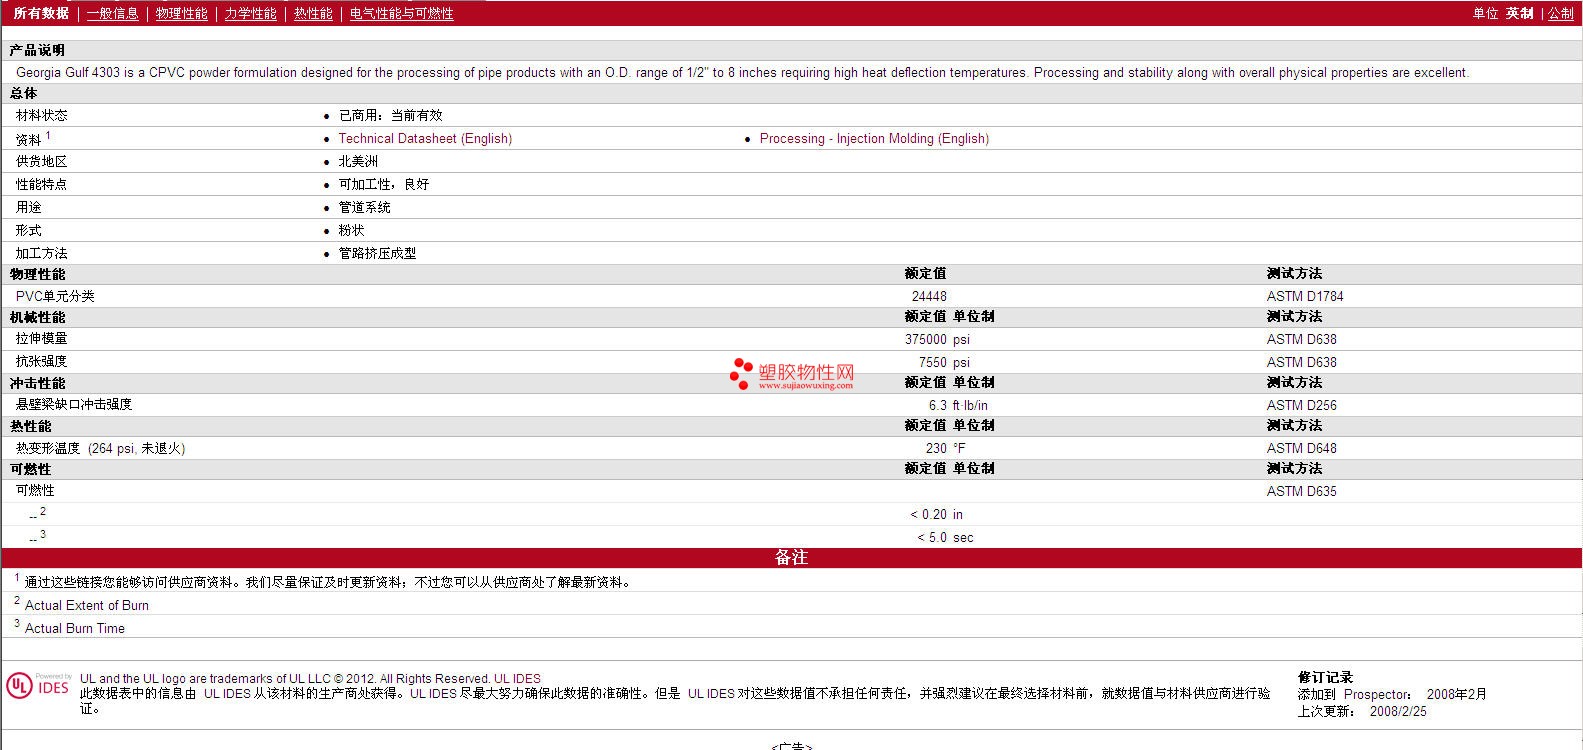Click the 备注 section header
This screenshot has width=1583, height=750.
click(791, 557)
